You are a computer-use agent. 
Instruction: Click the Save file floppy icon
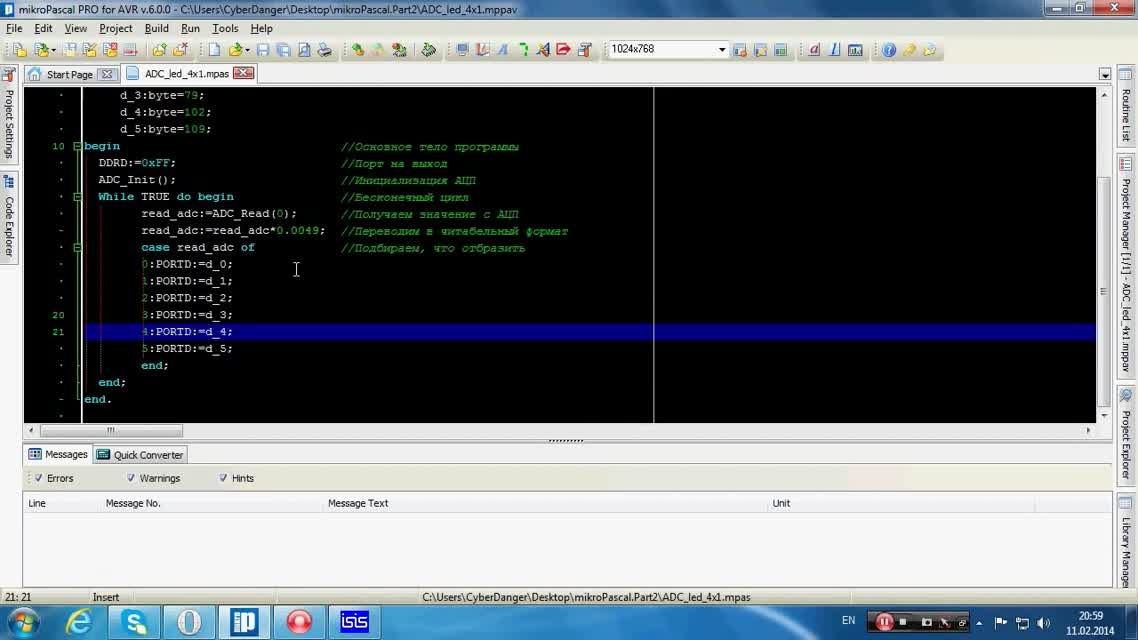(263, 49)
